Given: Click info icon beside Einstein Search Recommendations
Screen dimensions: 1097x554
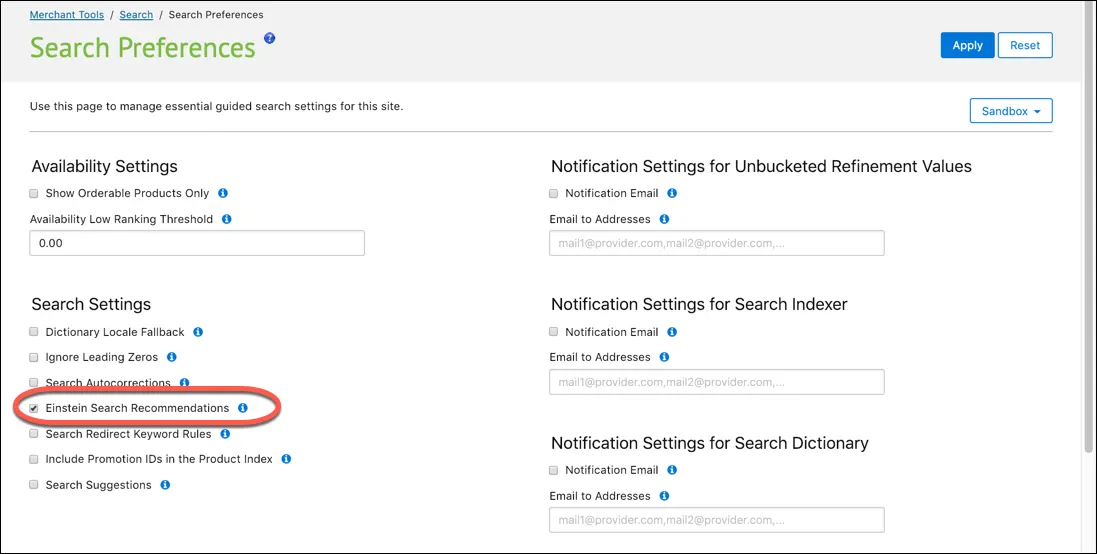Looking at the screenshot, I should [243, 408].
